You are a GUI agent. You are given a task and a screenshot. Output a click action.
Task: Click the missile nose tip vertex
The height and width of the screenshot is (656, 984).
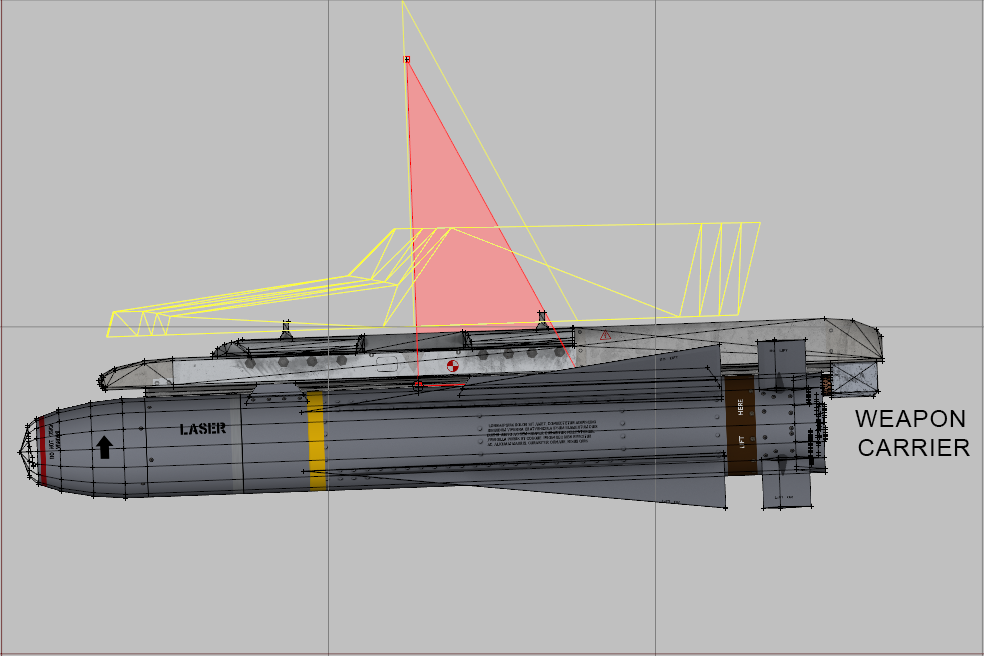(20, 452)
